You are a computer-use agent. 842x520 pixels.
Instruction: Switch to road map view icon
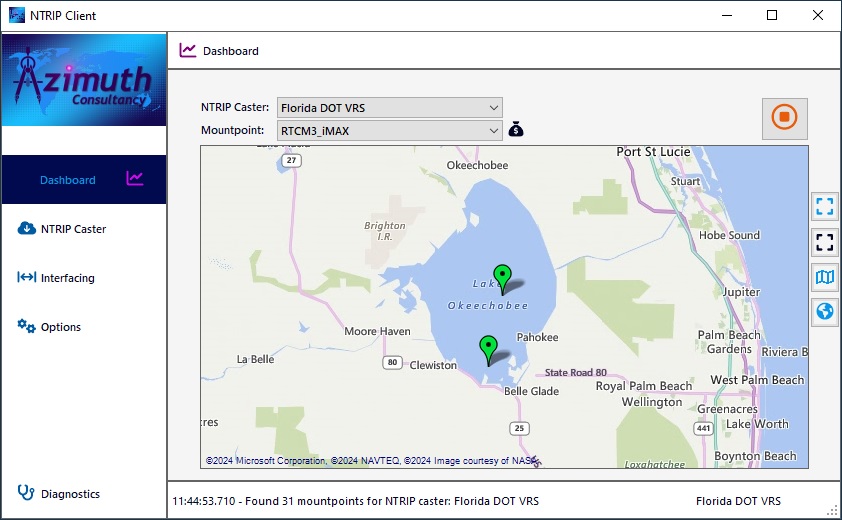pyautogui.click(x=824, y=277)
